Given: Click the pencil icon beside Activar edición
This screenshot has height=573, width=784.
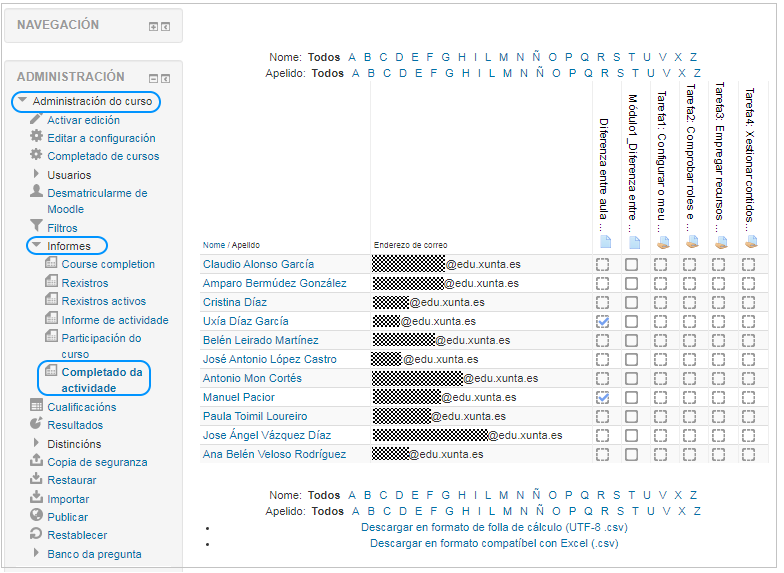Looking at the screenshot, I should pos(37,120).
